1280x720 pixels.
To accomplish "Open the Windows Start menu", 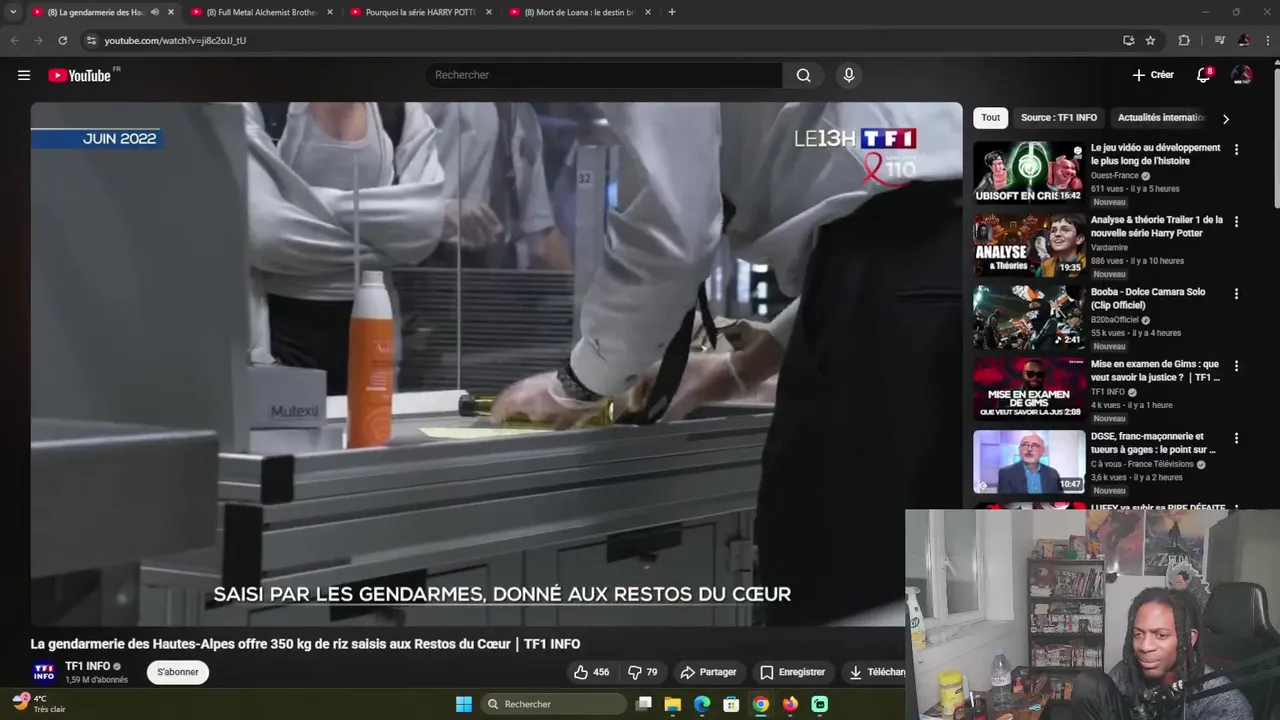I will coord(464,704).
